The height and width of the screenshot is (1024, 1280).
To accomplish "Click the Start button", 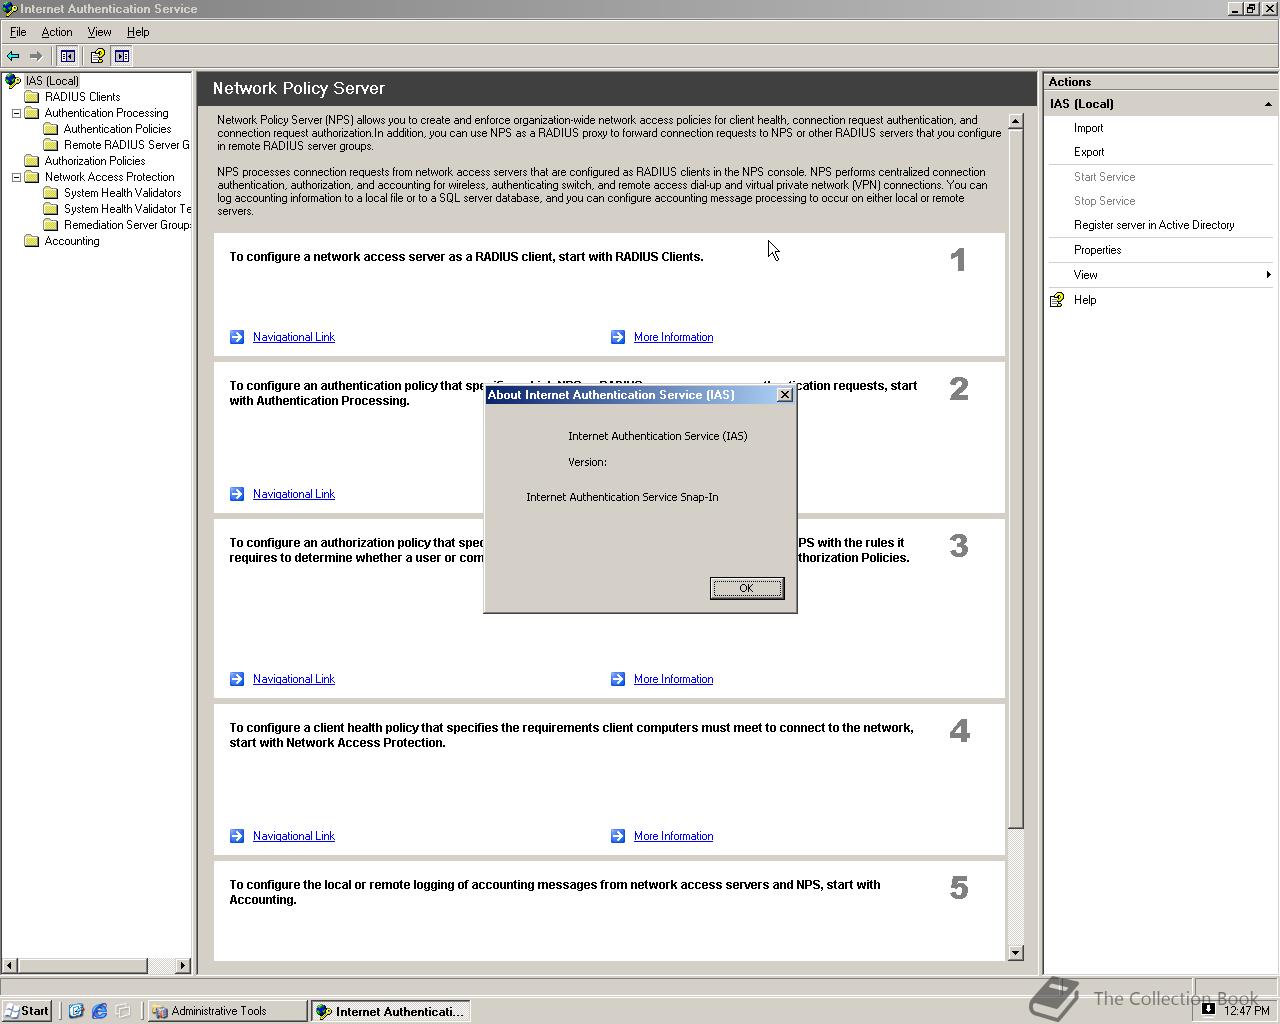I will coord(27,1011).
